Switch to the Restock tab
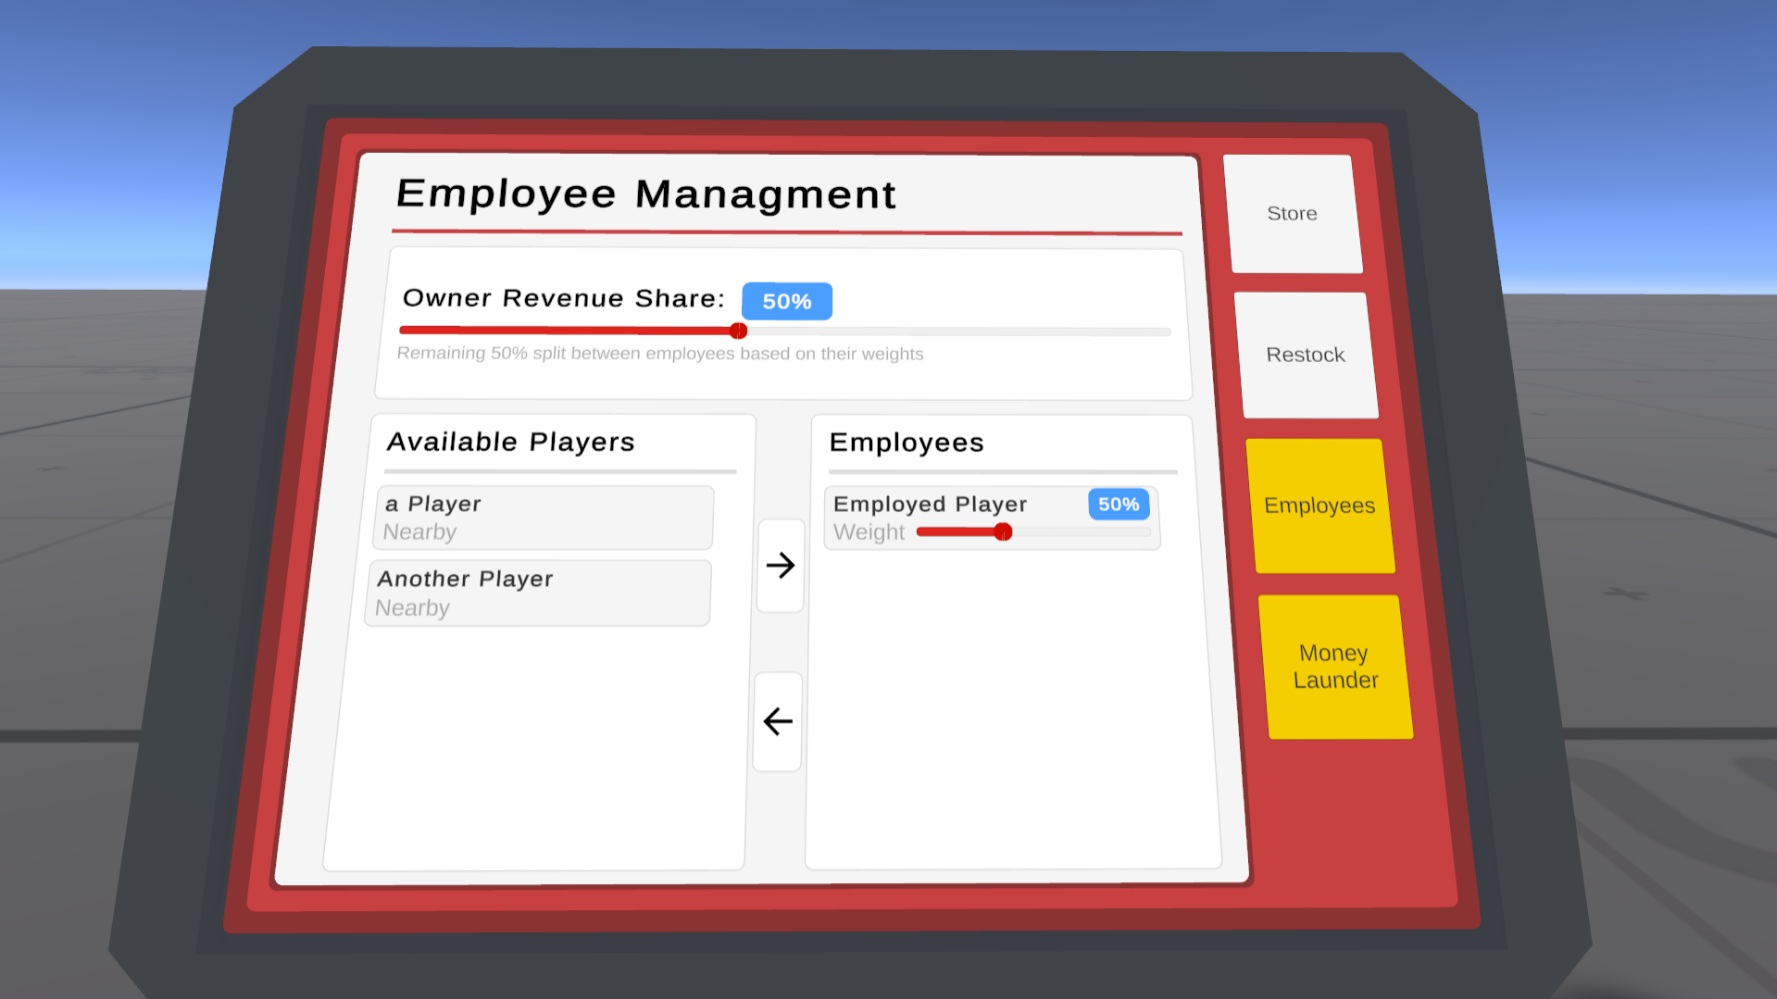Screen dimensions: 1777x999 click(x=1306, y=355)
